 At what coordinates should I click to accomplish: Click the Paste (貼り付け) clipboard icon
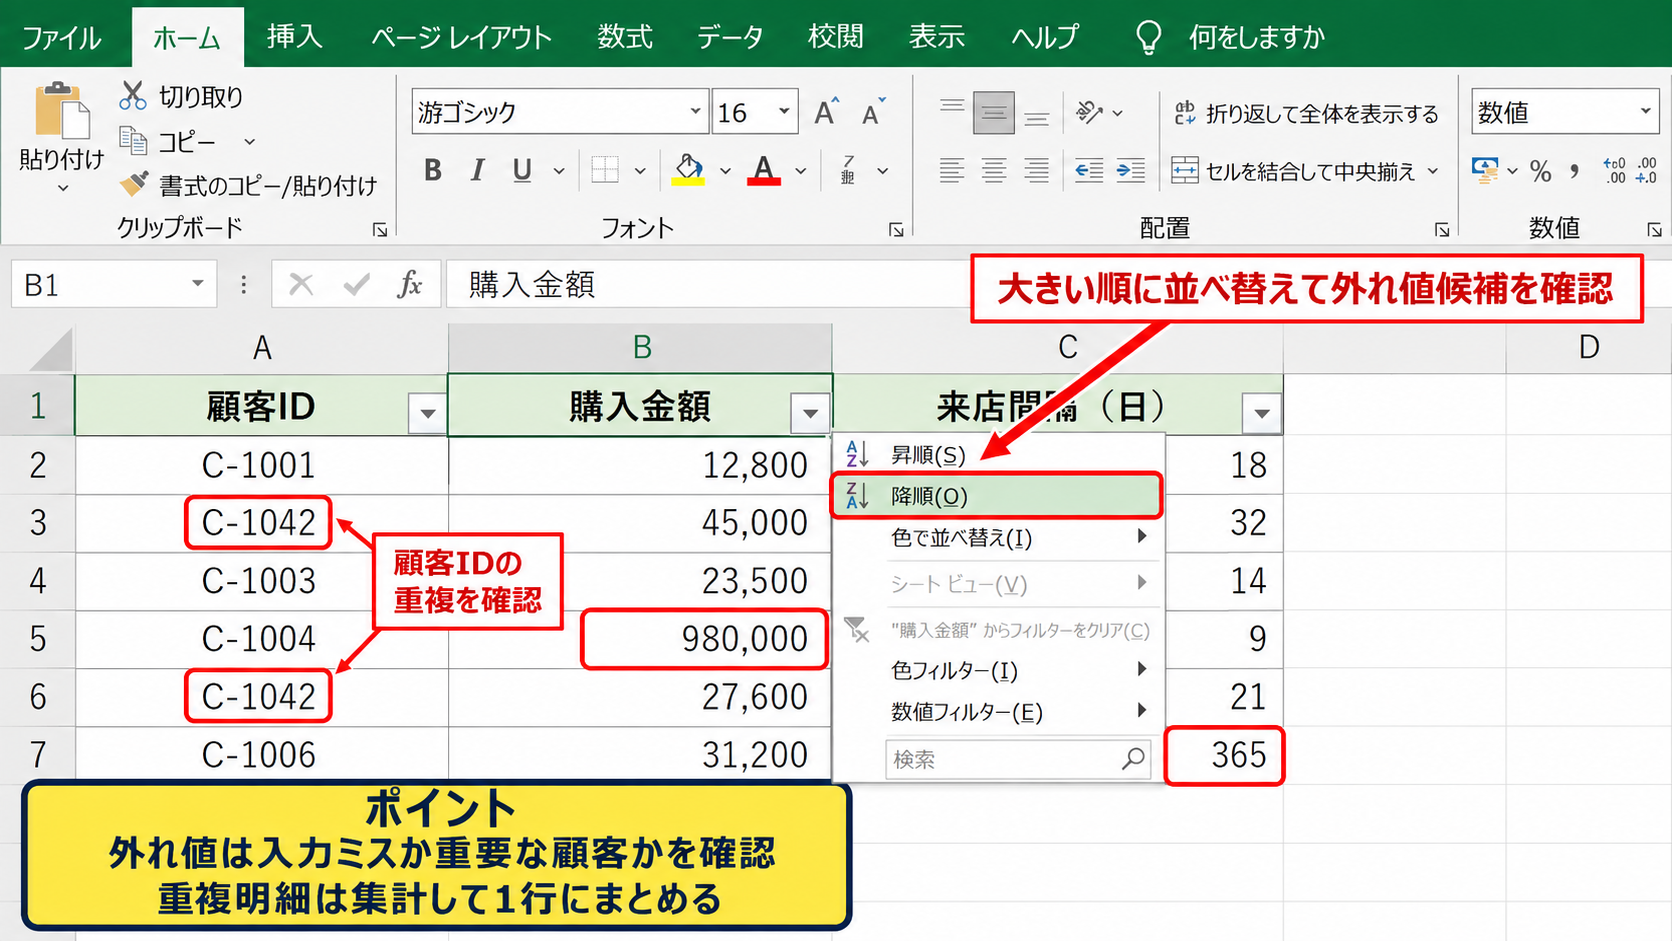tap(62, 110)
